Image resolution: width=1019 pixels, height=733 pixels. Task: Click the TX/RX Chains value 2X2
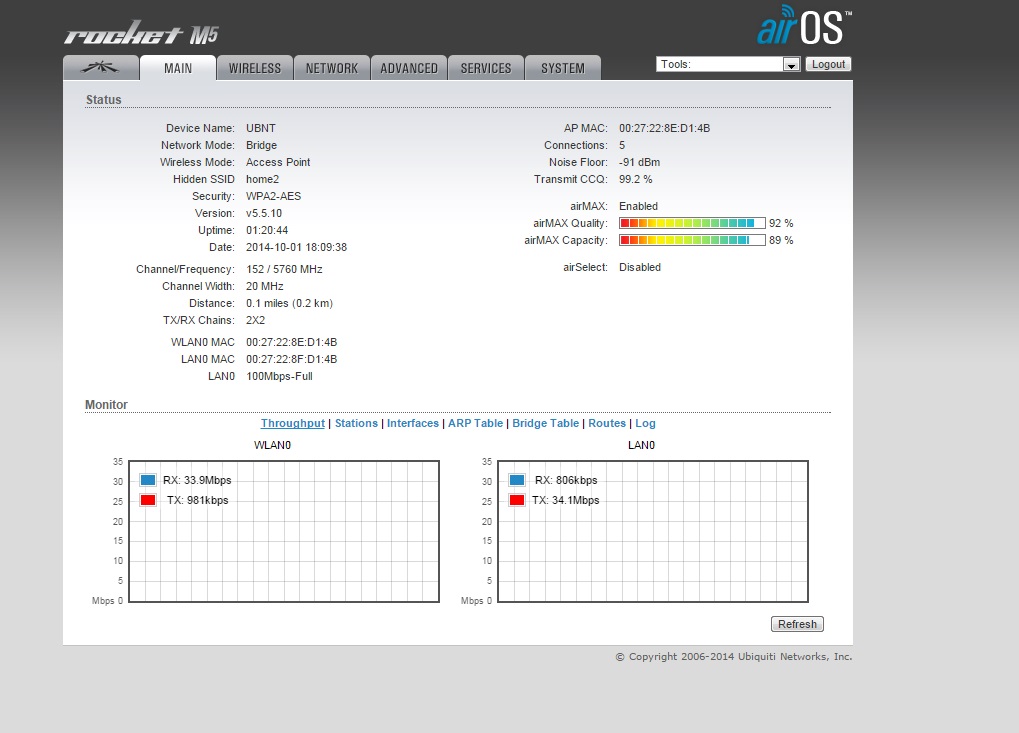pyautogui.click(x=255, y=320)
